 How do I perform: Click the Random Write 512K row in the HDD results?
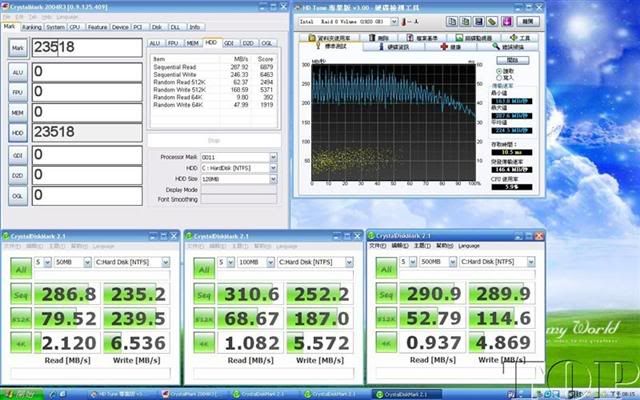213,90
